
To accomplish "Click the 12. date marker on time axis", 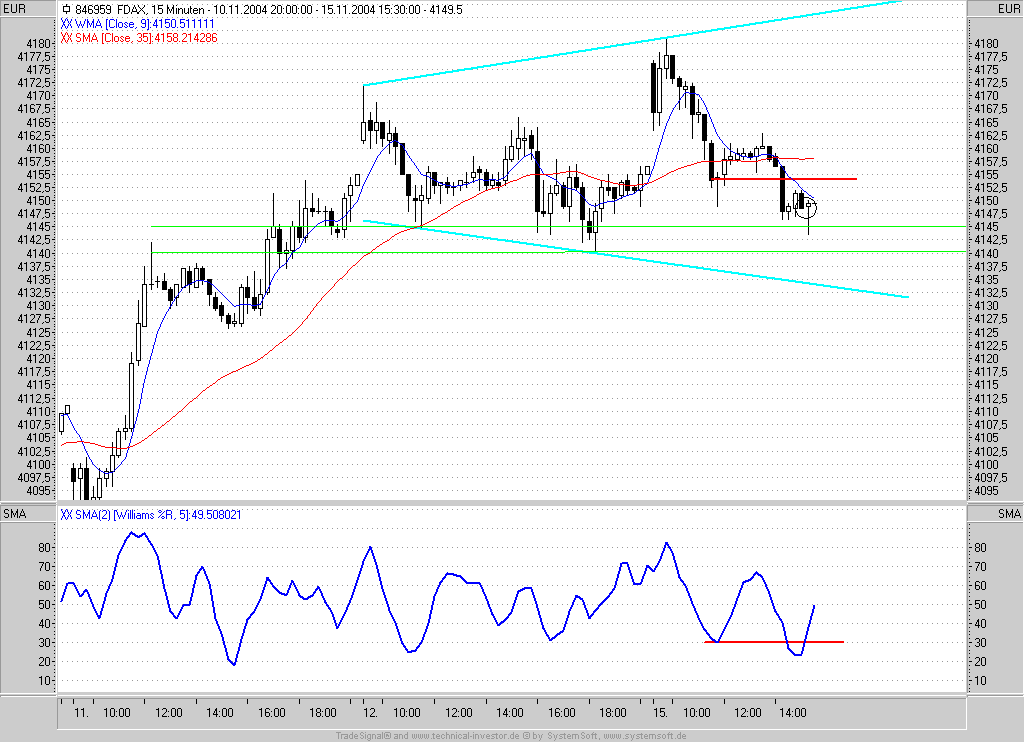I will click(x=370, y=713).
